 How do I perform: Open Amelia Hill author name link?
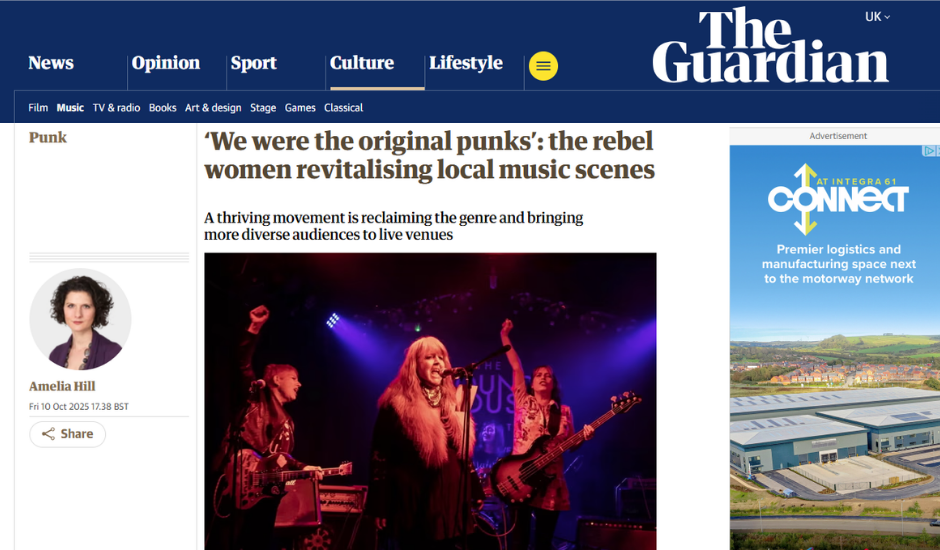(62, 386)
